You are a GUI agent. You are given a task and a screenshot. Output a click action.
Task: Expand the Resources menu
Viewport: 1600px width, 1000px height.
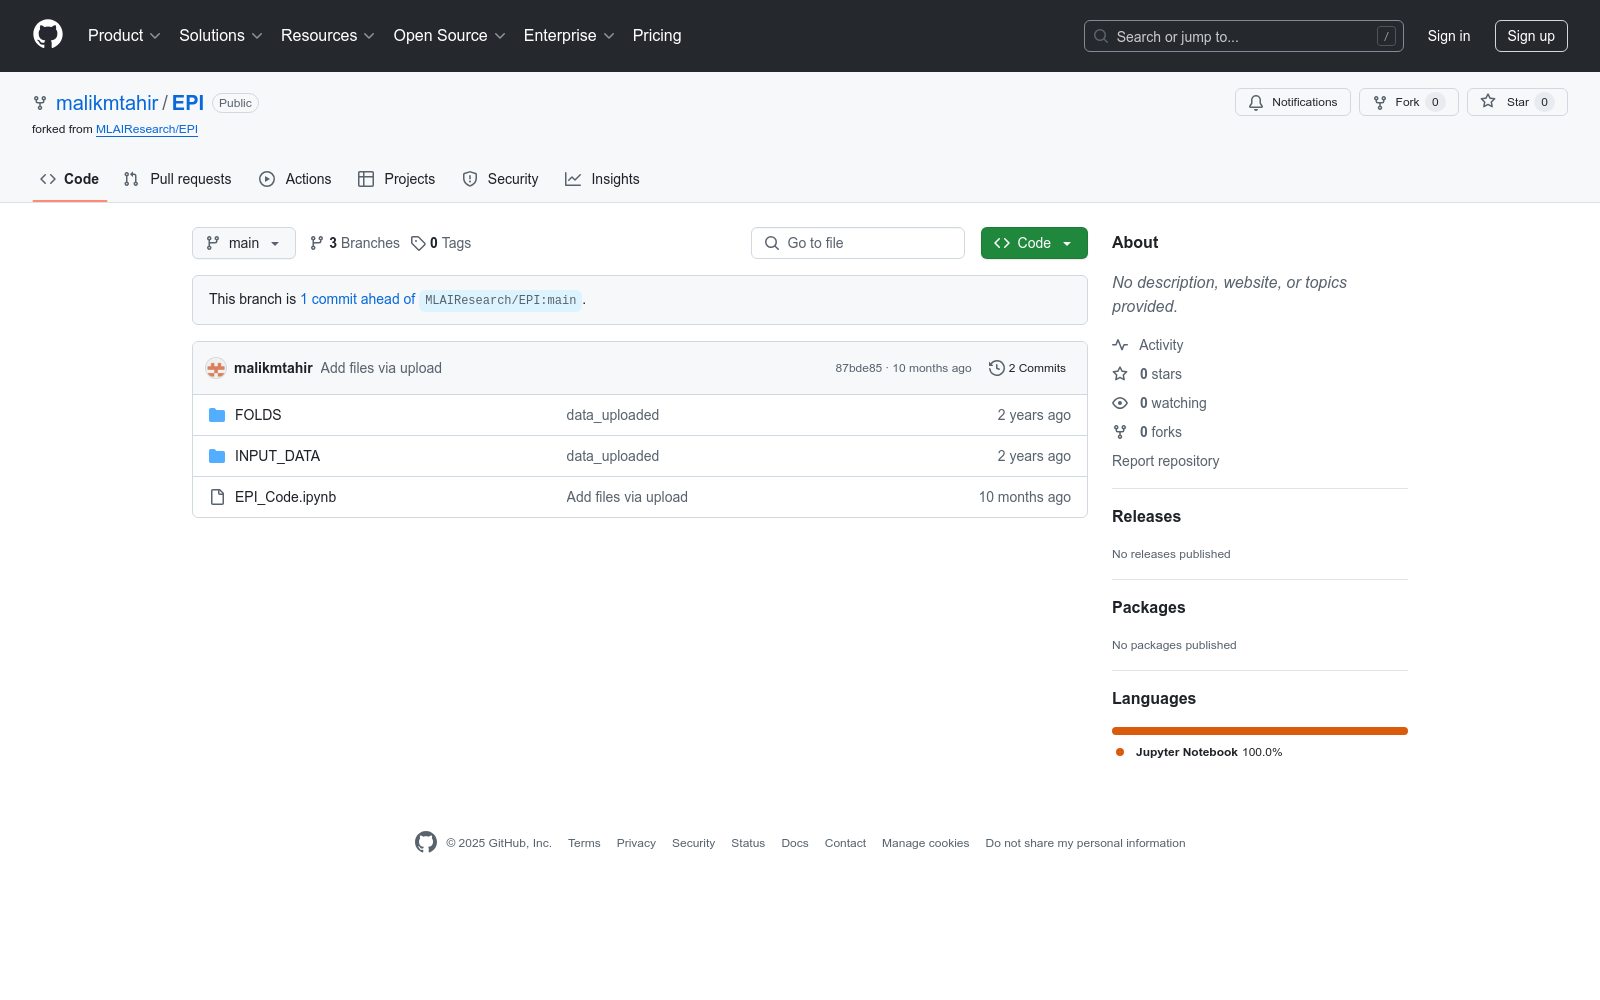click(328, 36)
